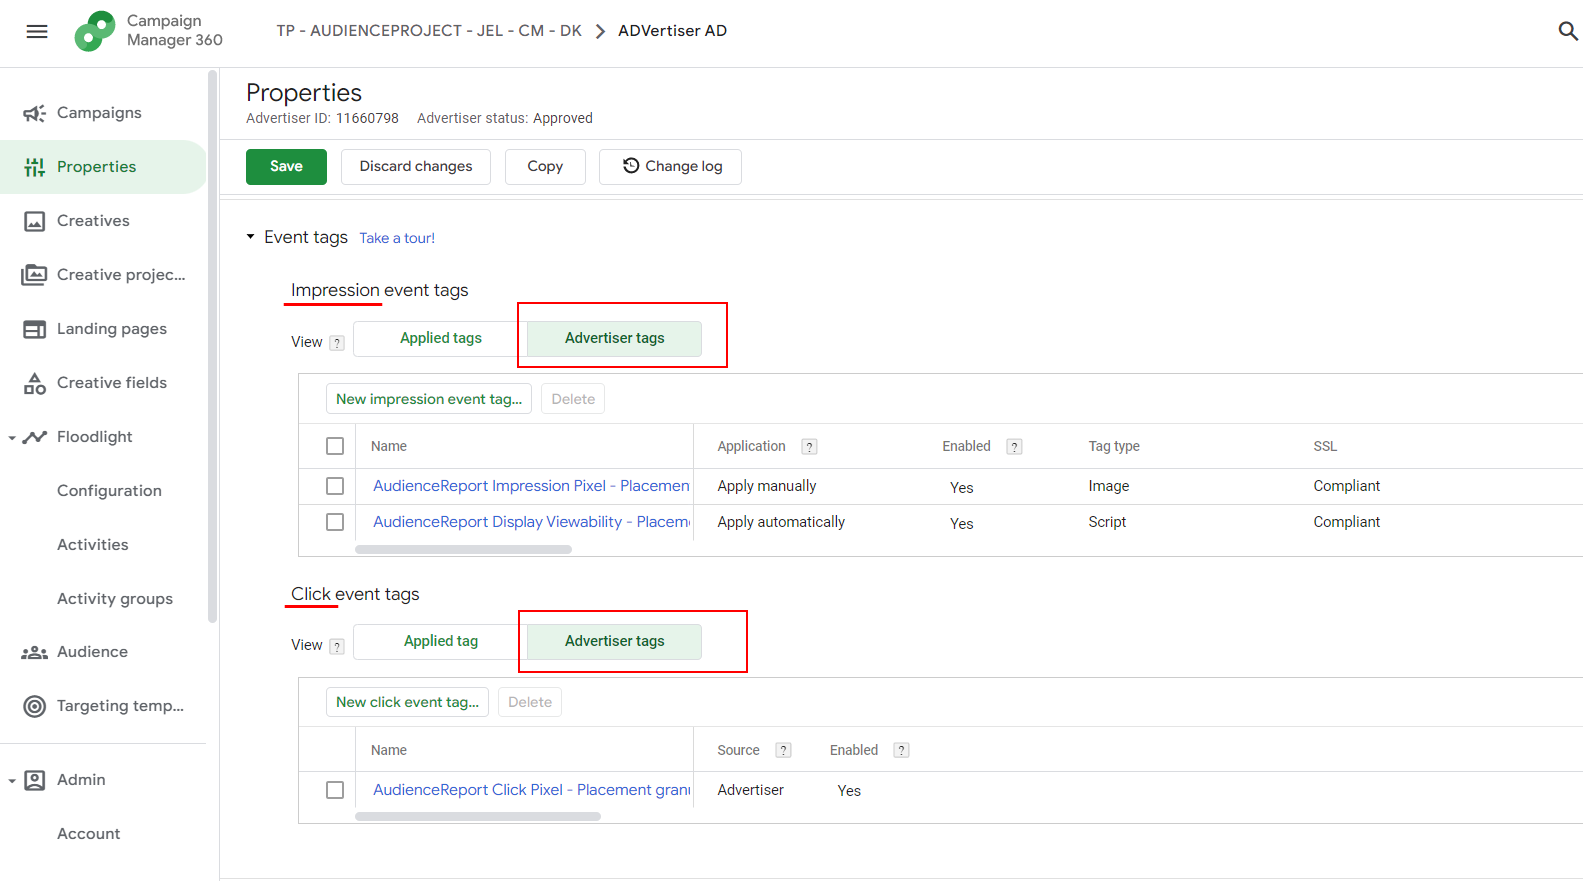
Task: Open the hamburger main menu
Action: 37,31
